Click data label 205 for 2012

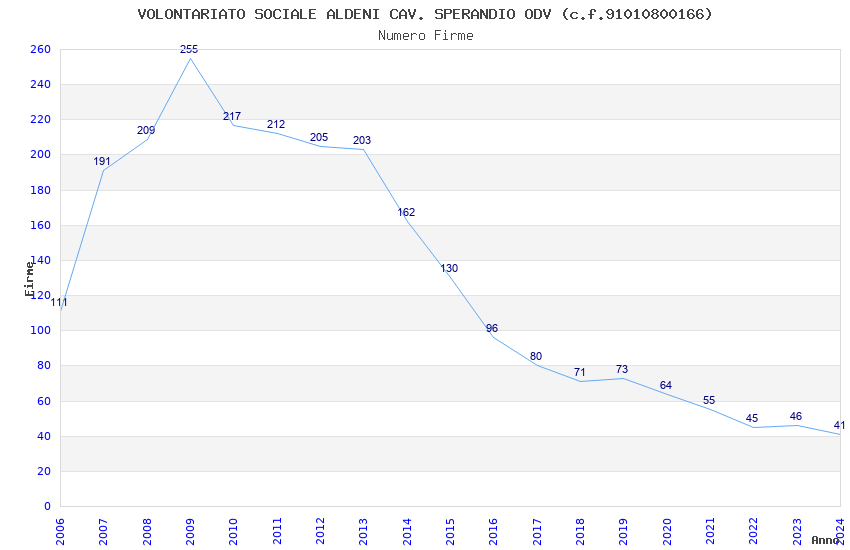point(319,138)
